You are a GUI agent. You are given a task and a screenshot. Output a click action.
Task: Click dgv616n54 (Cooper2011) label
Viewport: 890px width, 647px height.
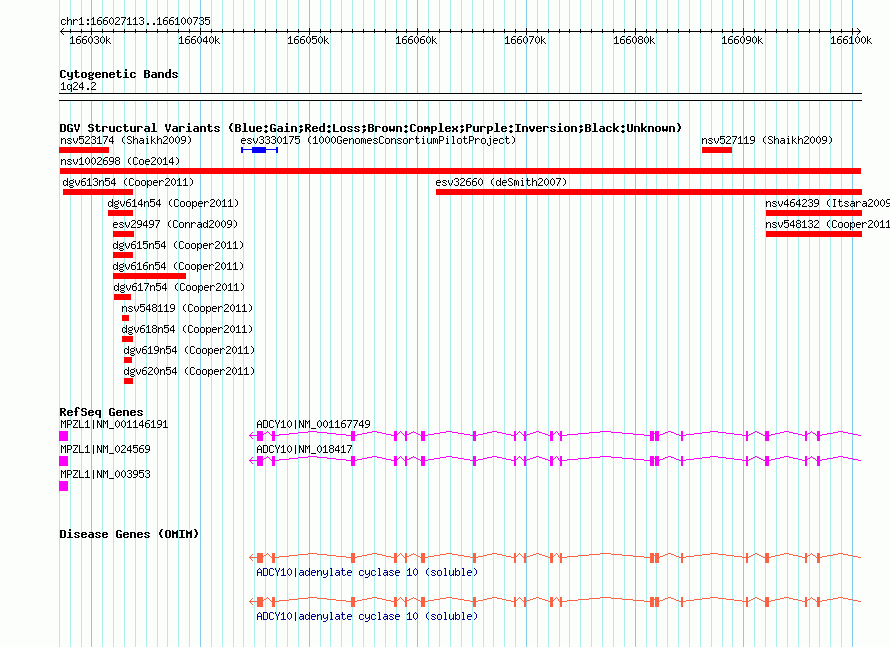click(178, 266)
